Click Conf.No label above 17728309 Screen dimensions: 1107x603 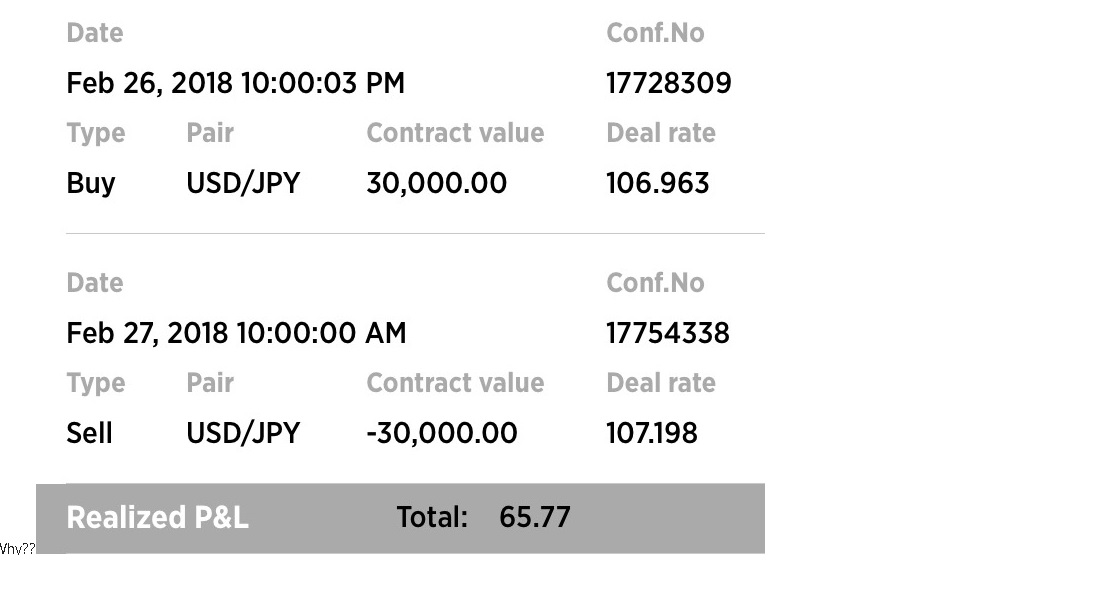coord(655,33)
